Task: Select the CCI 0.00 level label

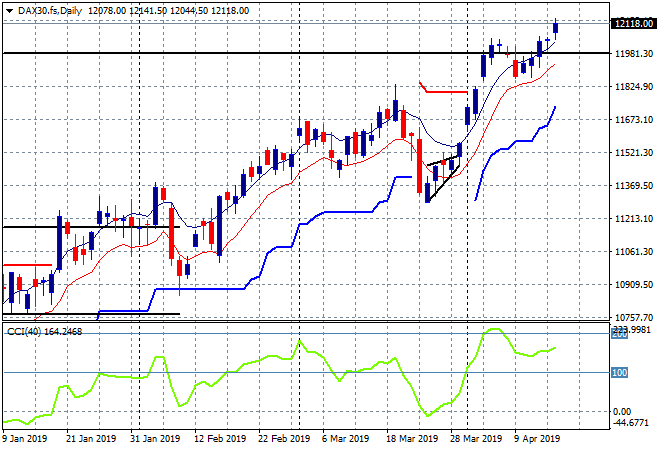Action: click(x=622, y=411)
